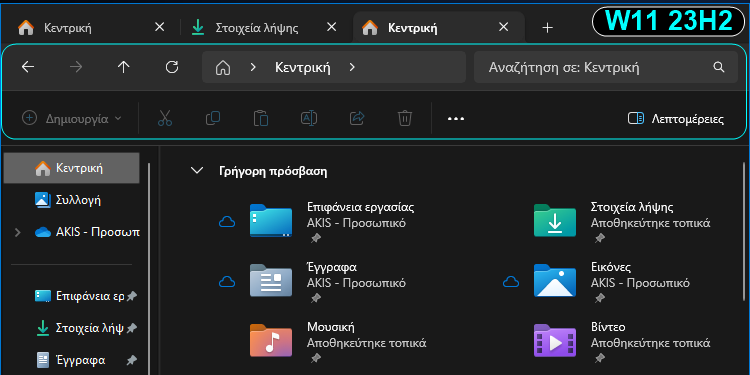Collapse the Γρήγορη πρόσβαση section
Viewport: 750px width, 375px height.
point(197,171)
